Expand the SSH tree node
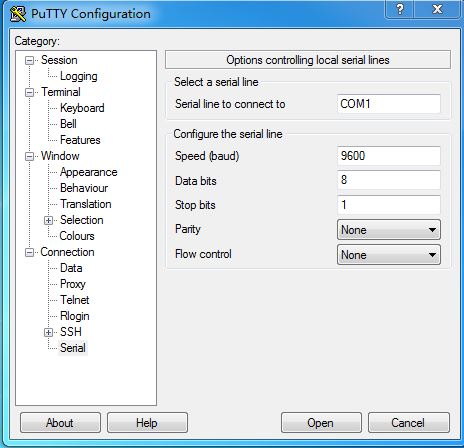Image resolution: width=464 pixels, height=448 pixels. click(x=48, y=332)
